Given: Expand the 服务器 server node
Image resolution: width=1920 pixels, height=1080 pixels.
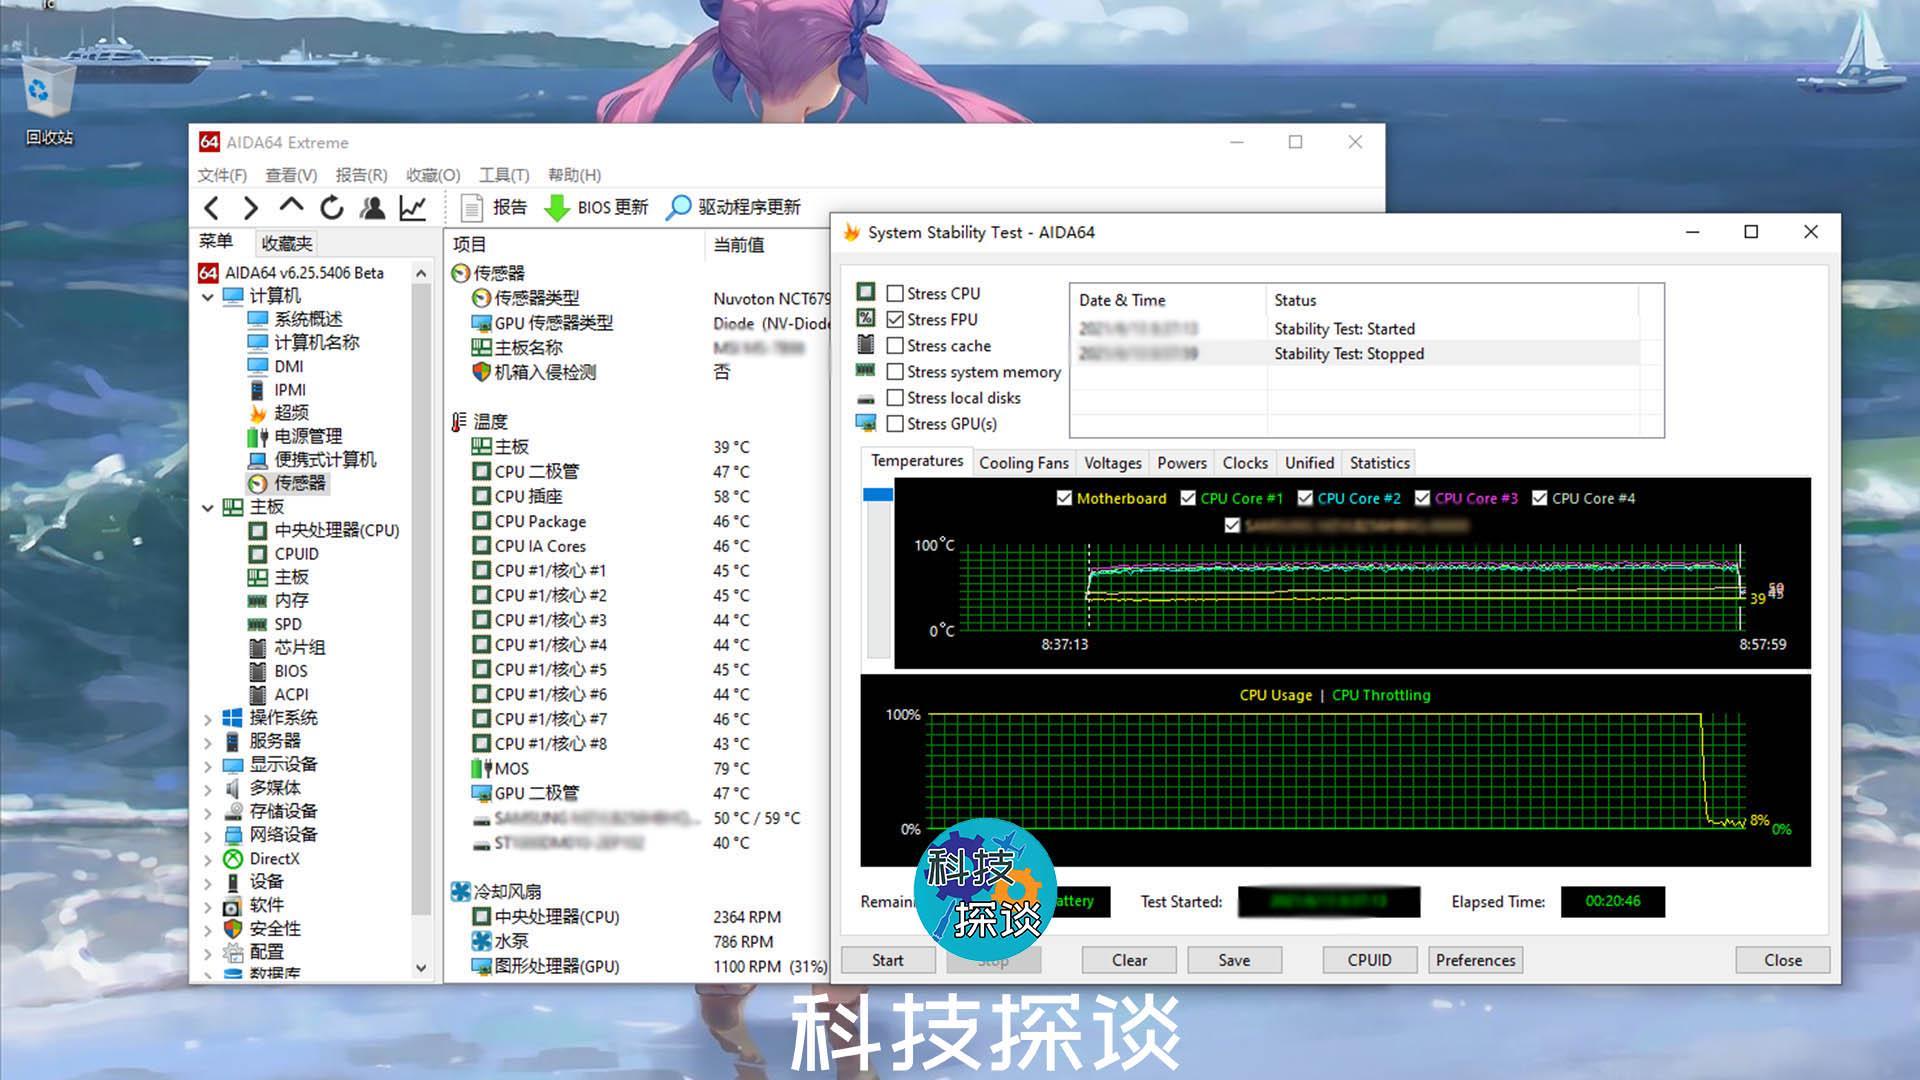Looking at the screenshot, I should (x=208, y=741).
